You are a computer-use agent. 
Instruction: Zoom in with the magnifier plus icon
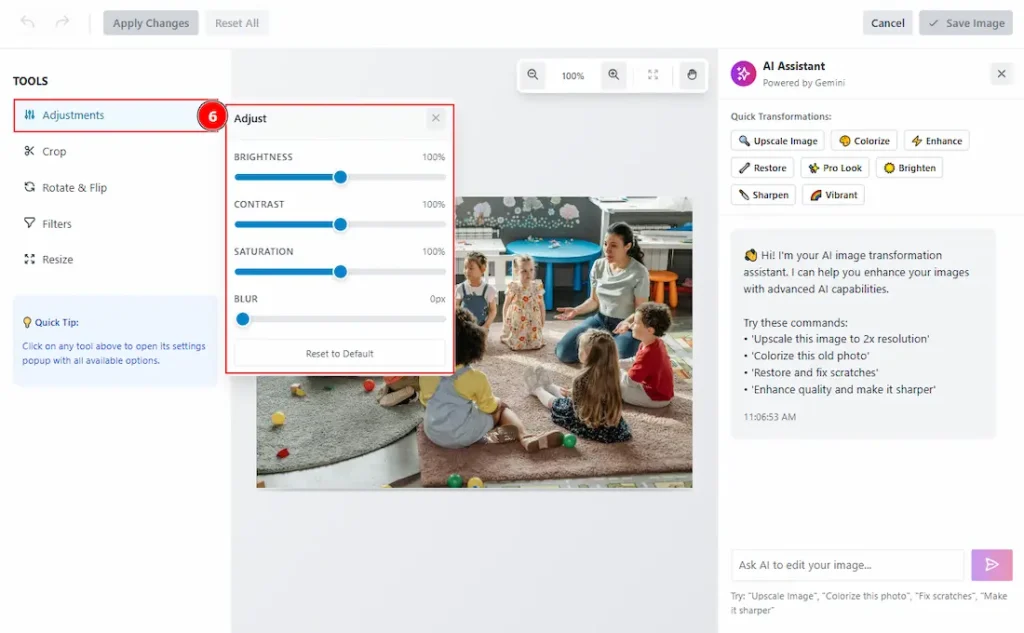614,75
